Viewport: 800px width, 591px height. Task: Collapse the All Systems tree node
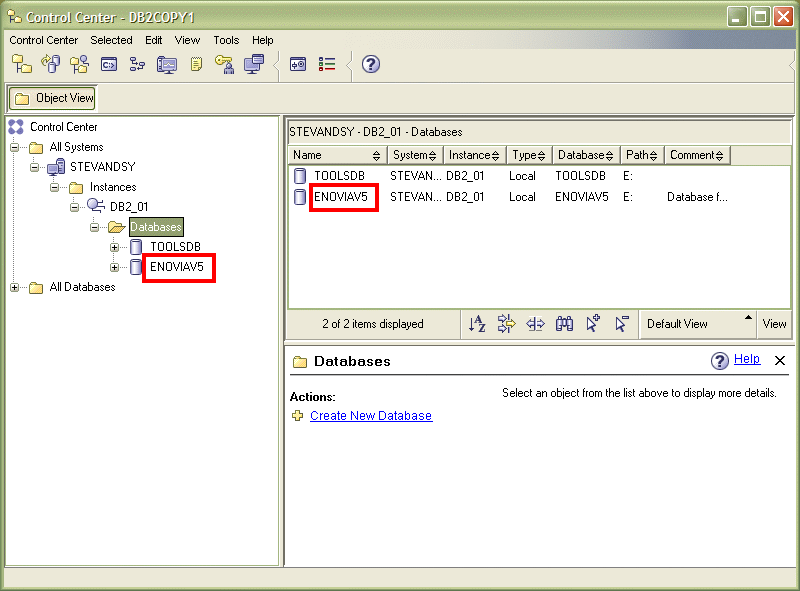(14, 147)
